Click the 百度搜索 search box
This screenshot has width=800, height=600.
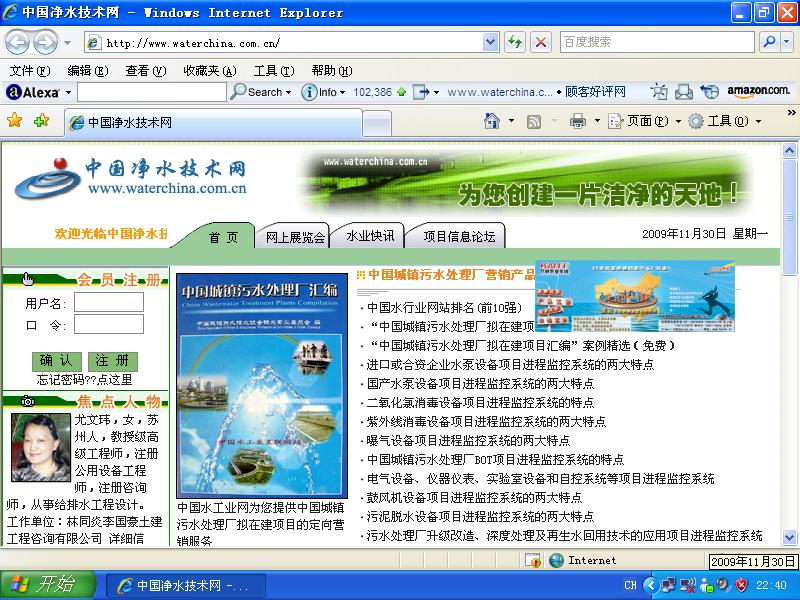[x=657, y=42]
